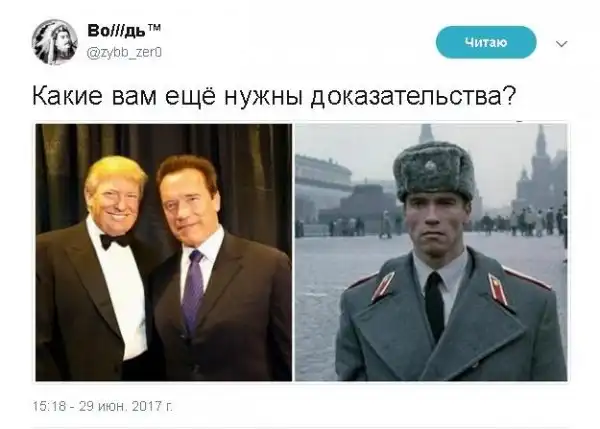Click the fur ushanka hat in right photo
Viewport: 600px width, 429px height.
click(x=434, y=170)
